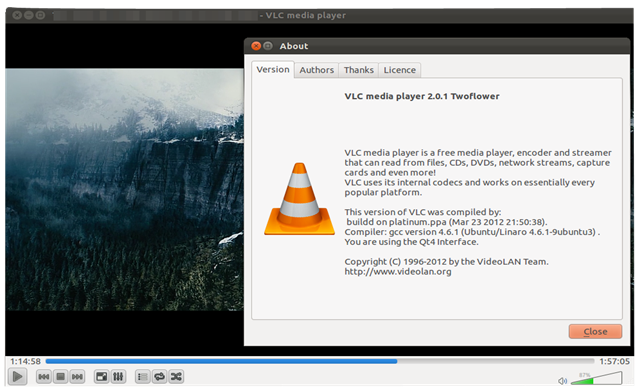Open extended settings equalizer icon
This screenshot has height=392, width=640.
point(118,376)
